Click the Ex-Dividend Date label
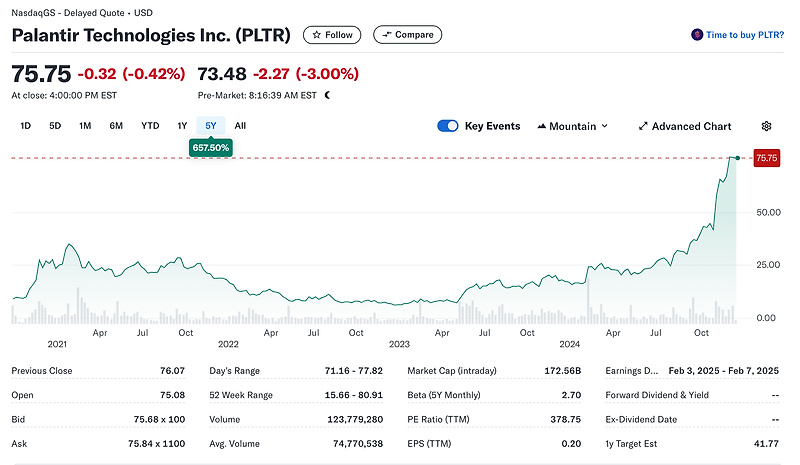This screenshot has height=465, width=800. click(641, 419)
